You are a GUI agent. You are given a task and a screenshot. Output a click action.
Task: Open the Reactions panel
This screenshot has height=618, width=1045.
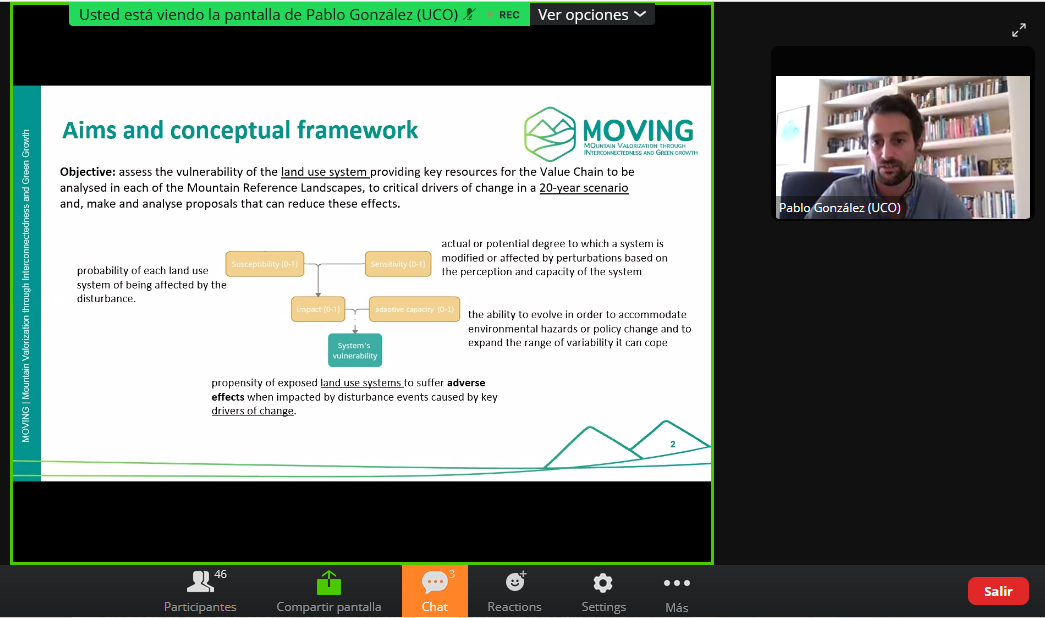[514, 590]
